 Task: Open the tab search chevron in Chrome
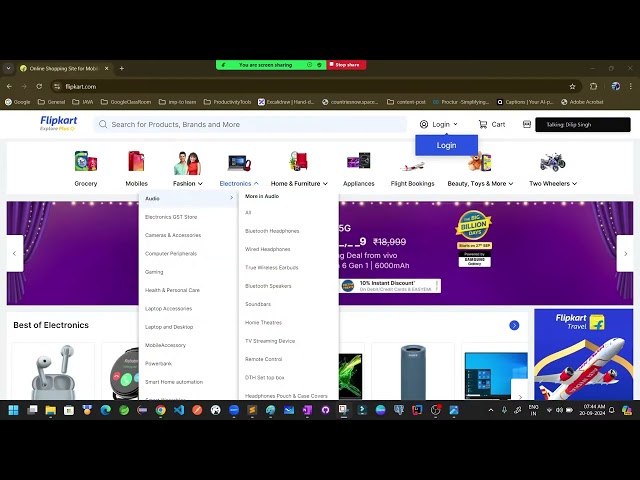point(9,69)
